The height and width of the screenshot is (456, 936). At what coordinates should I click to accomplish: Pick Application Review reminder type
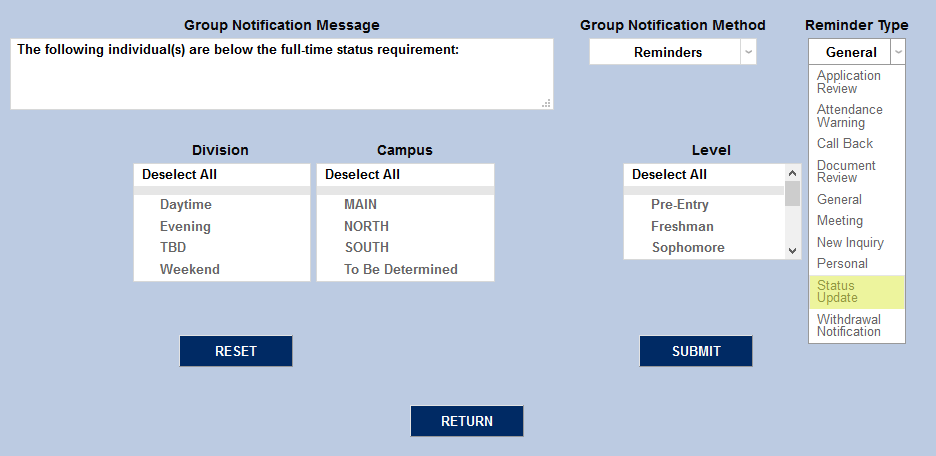click(x=856, y=82)
